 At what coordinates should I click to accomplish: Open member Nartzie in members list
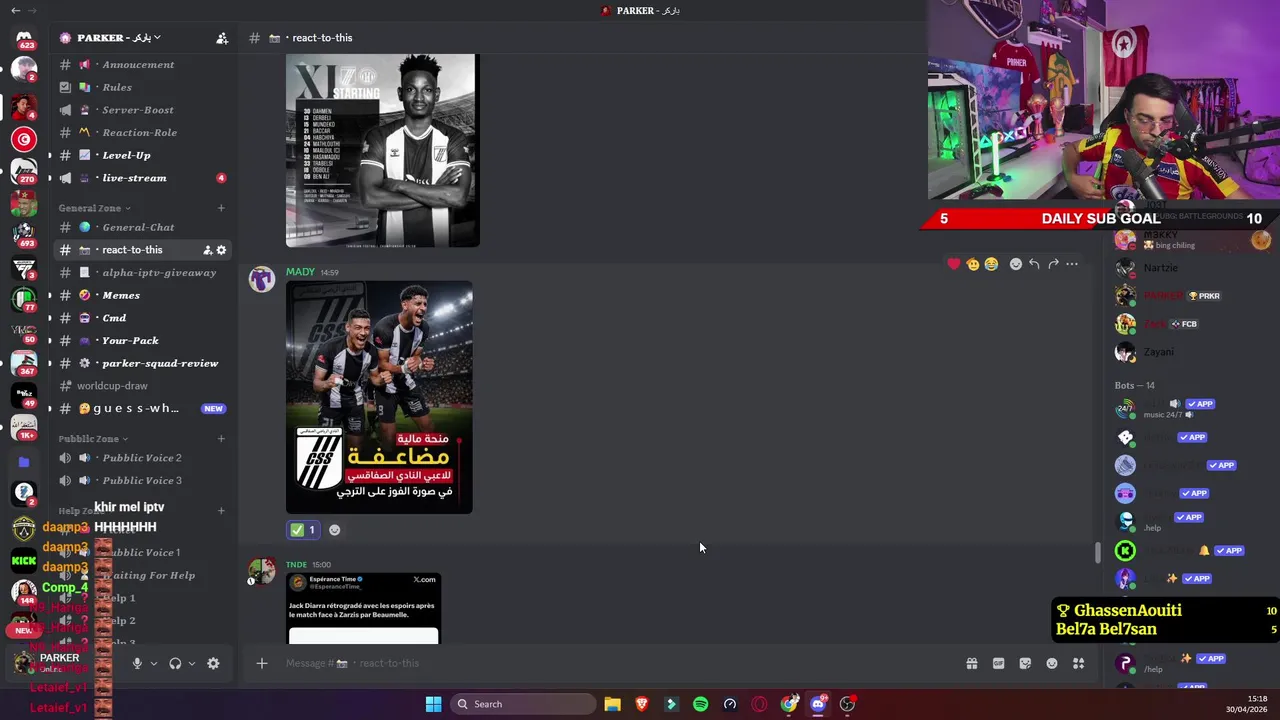coord(1160,268)
